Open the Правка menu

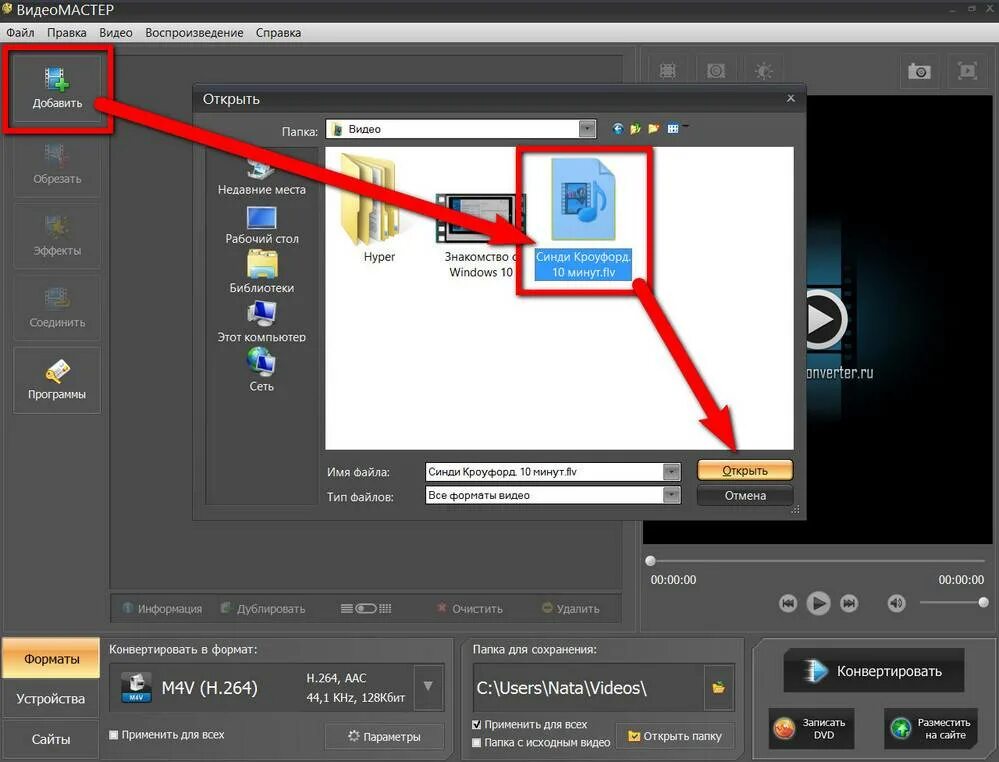tap(67, 32)
